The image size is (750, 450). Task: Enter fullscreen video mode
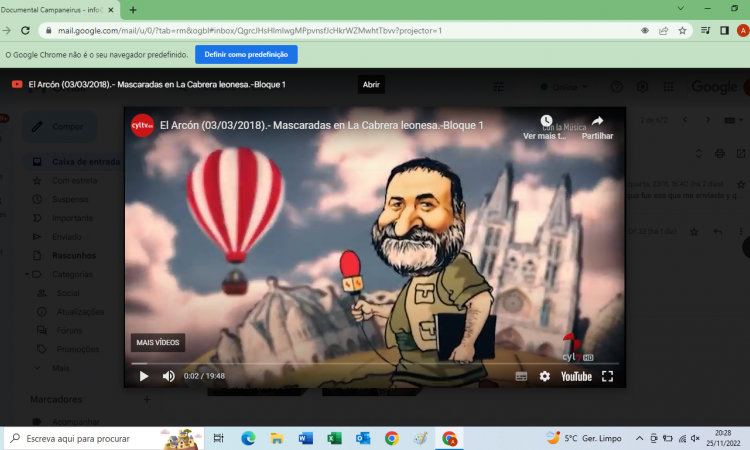607,376
